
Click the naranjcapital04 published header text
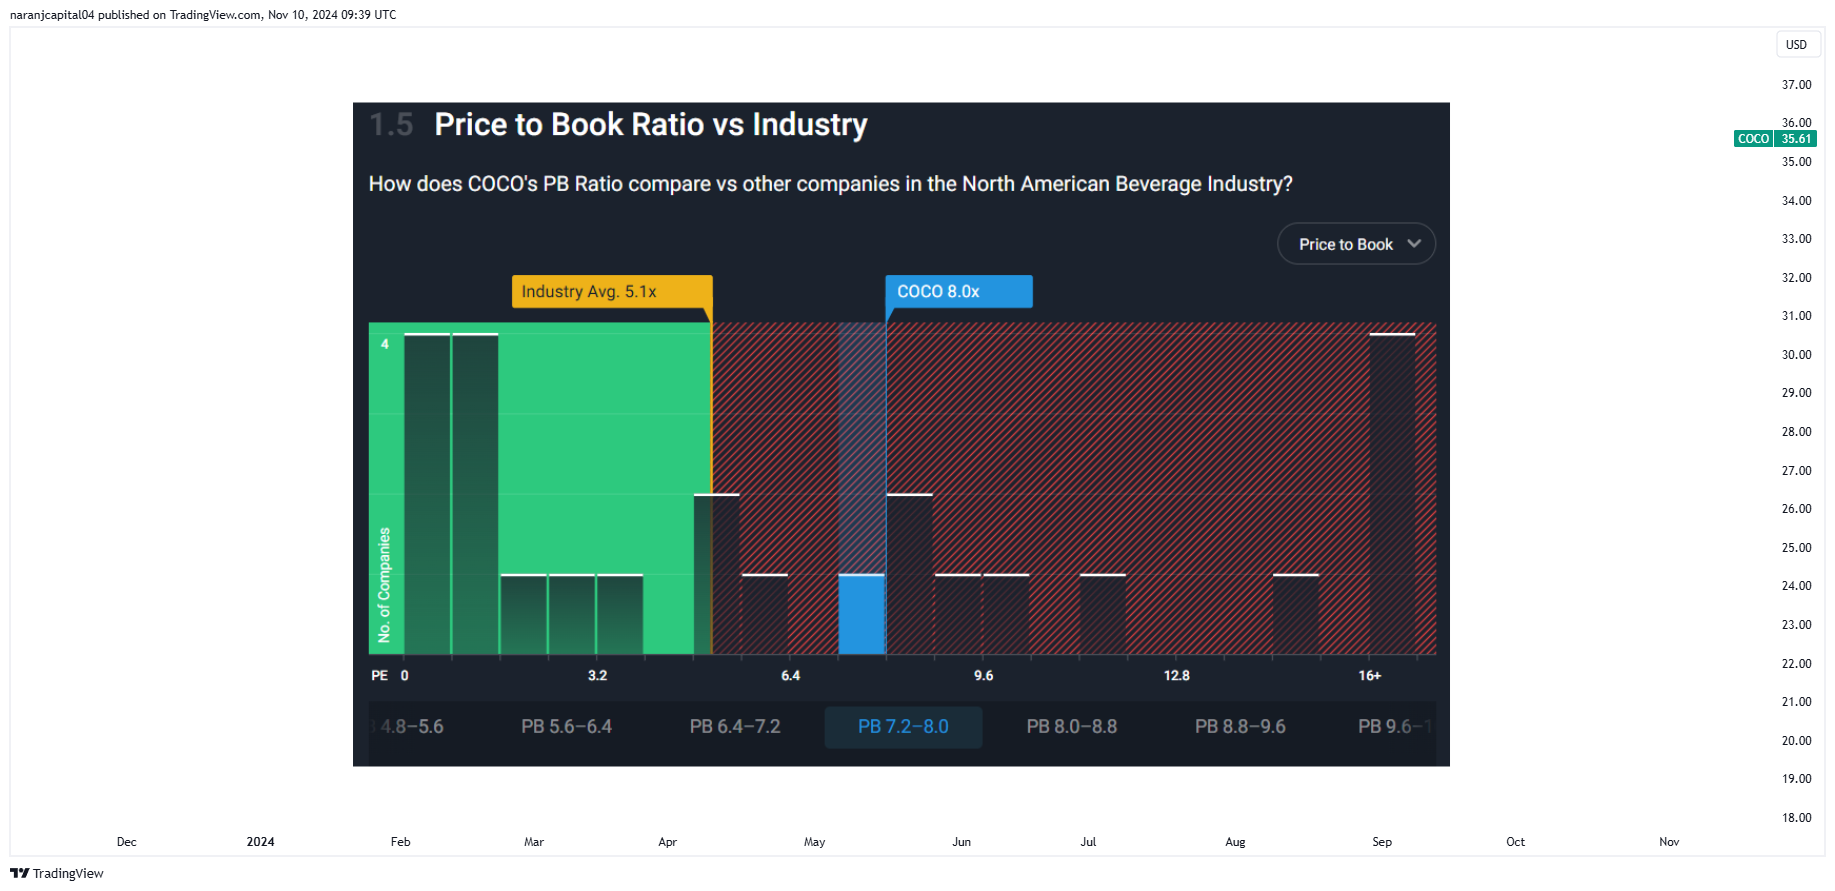(x=203, y=15)
